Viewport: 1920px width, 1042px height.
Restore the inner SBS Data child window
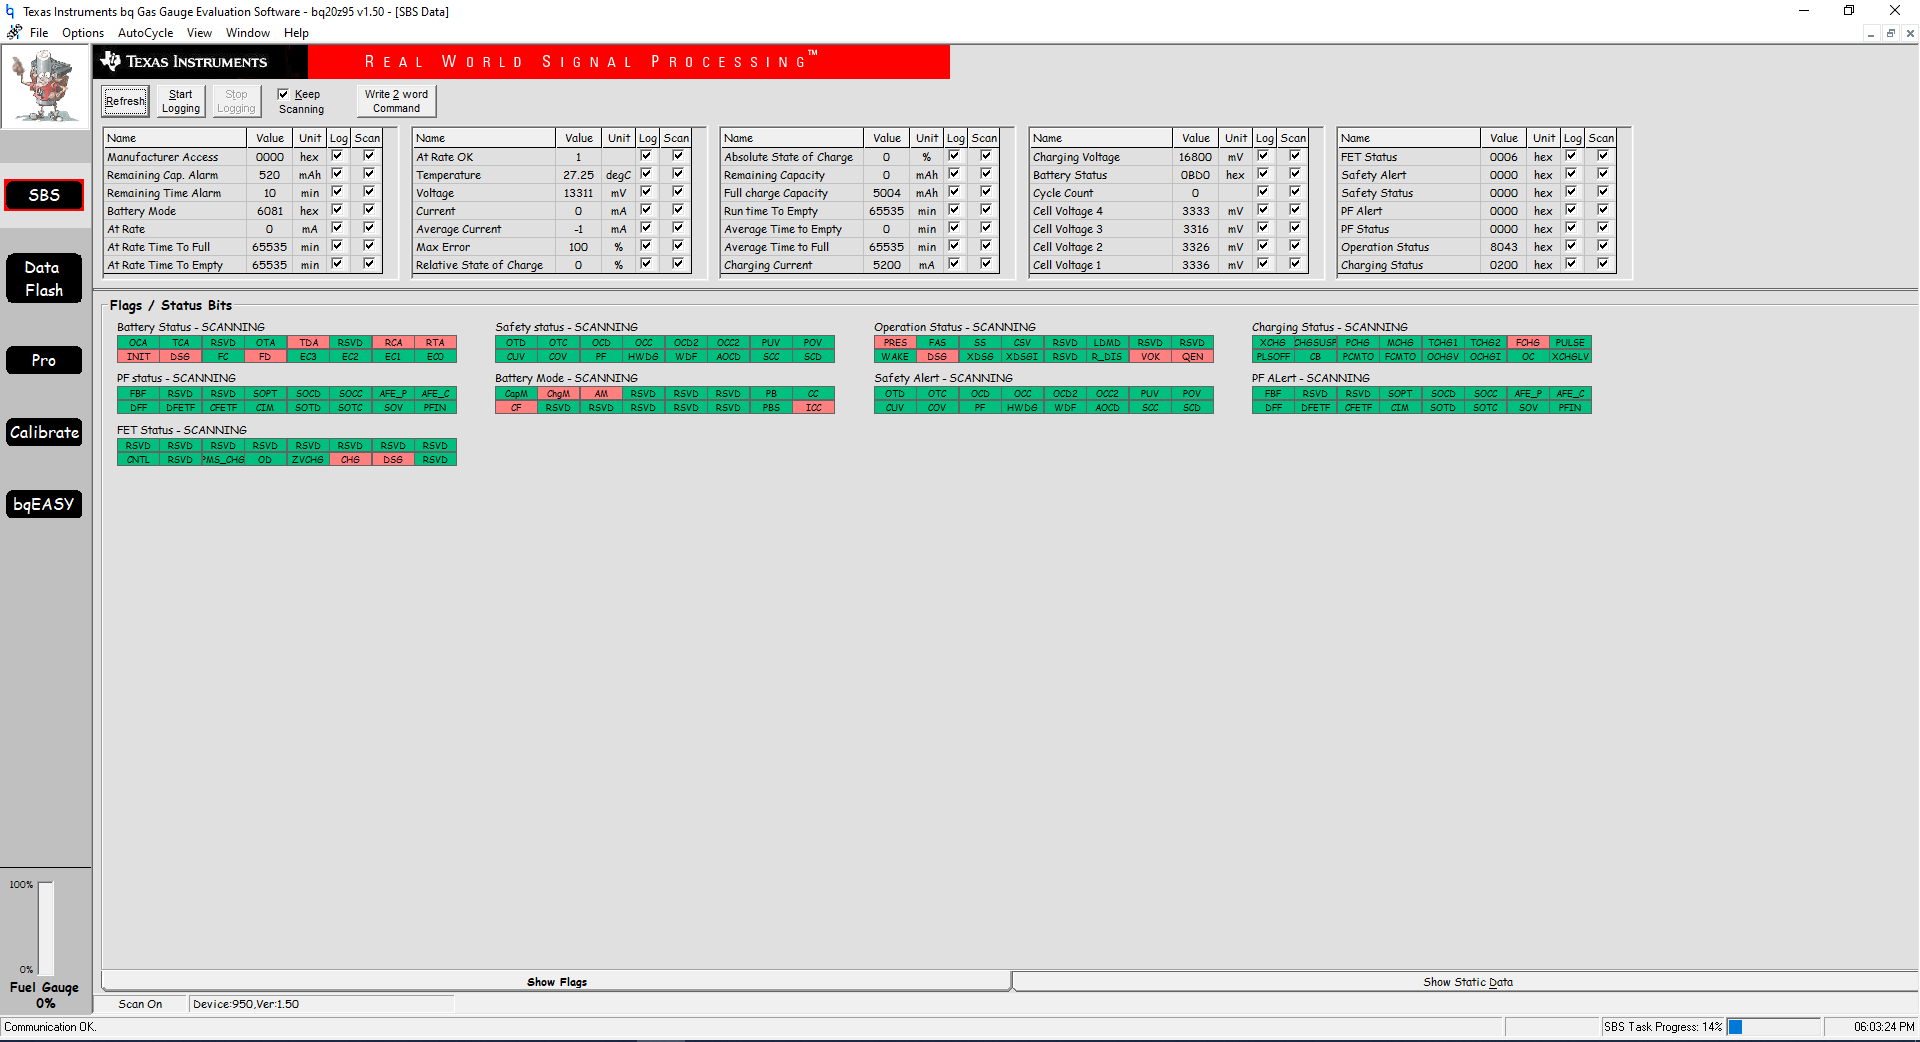tap(1890, 33)
